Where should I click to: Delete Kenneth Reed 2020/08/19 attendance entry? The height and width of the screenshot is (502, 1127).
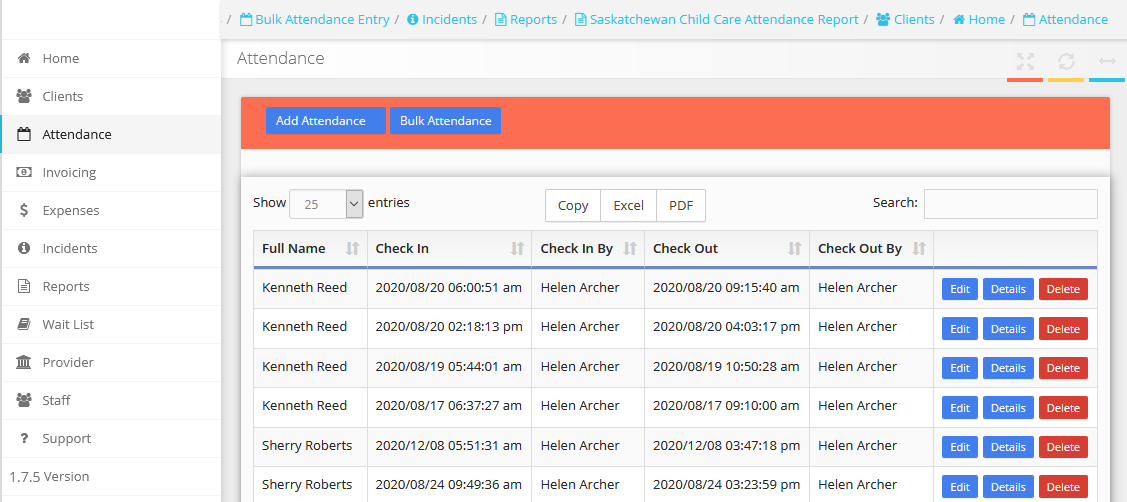[x=1063, y=368]
